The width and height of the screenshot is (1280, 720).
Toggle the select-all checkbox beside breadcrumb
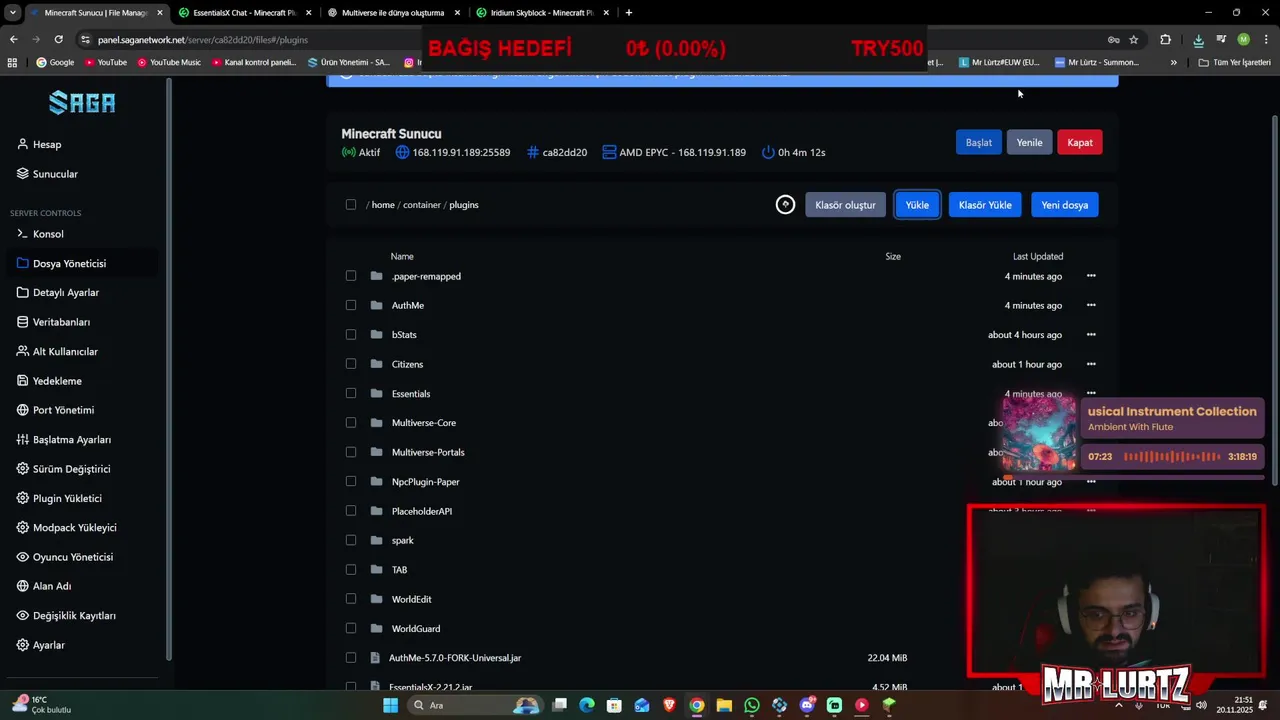(351, 205)
